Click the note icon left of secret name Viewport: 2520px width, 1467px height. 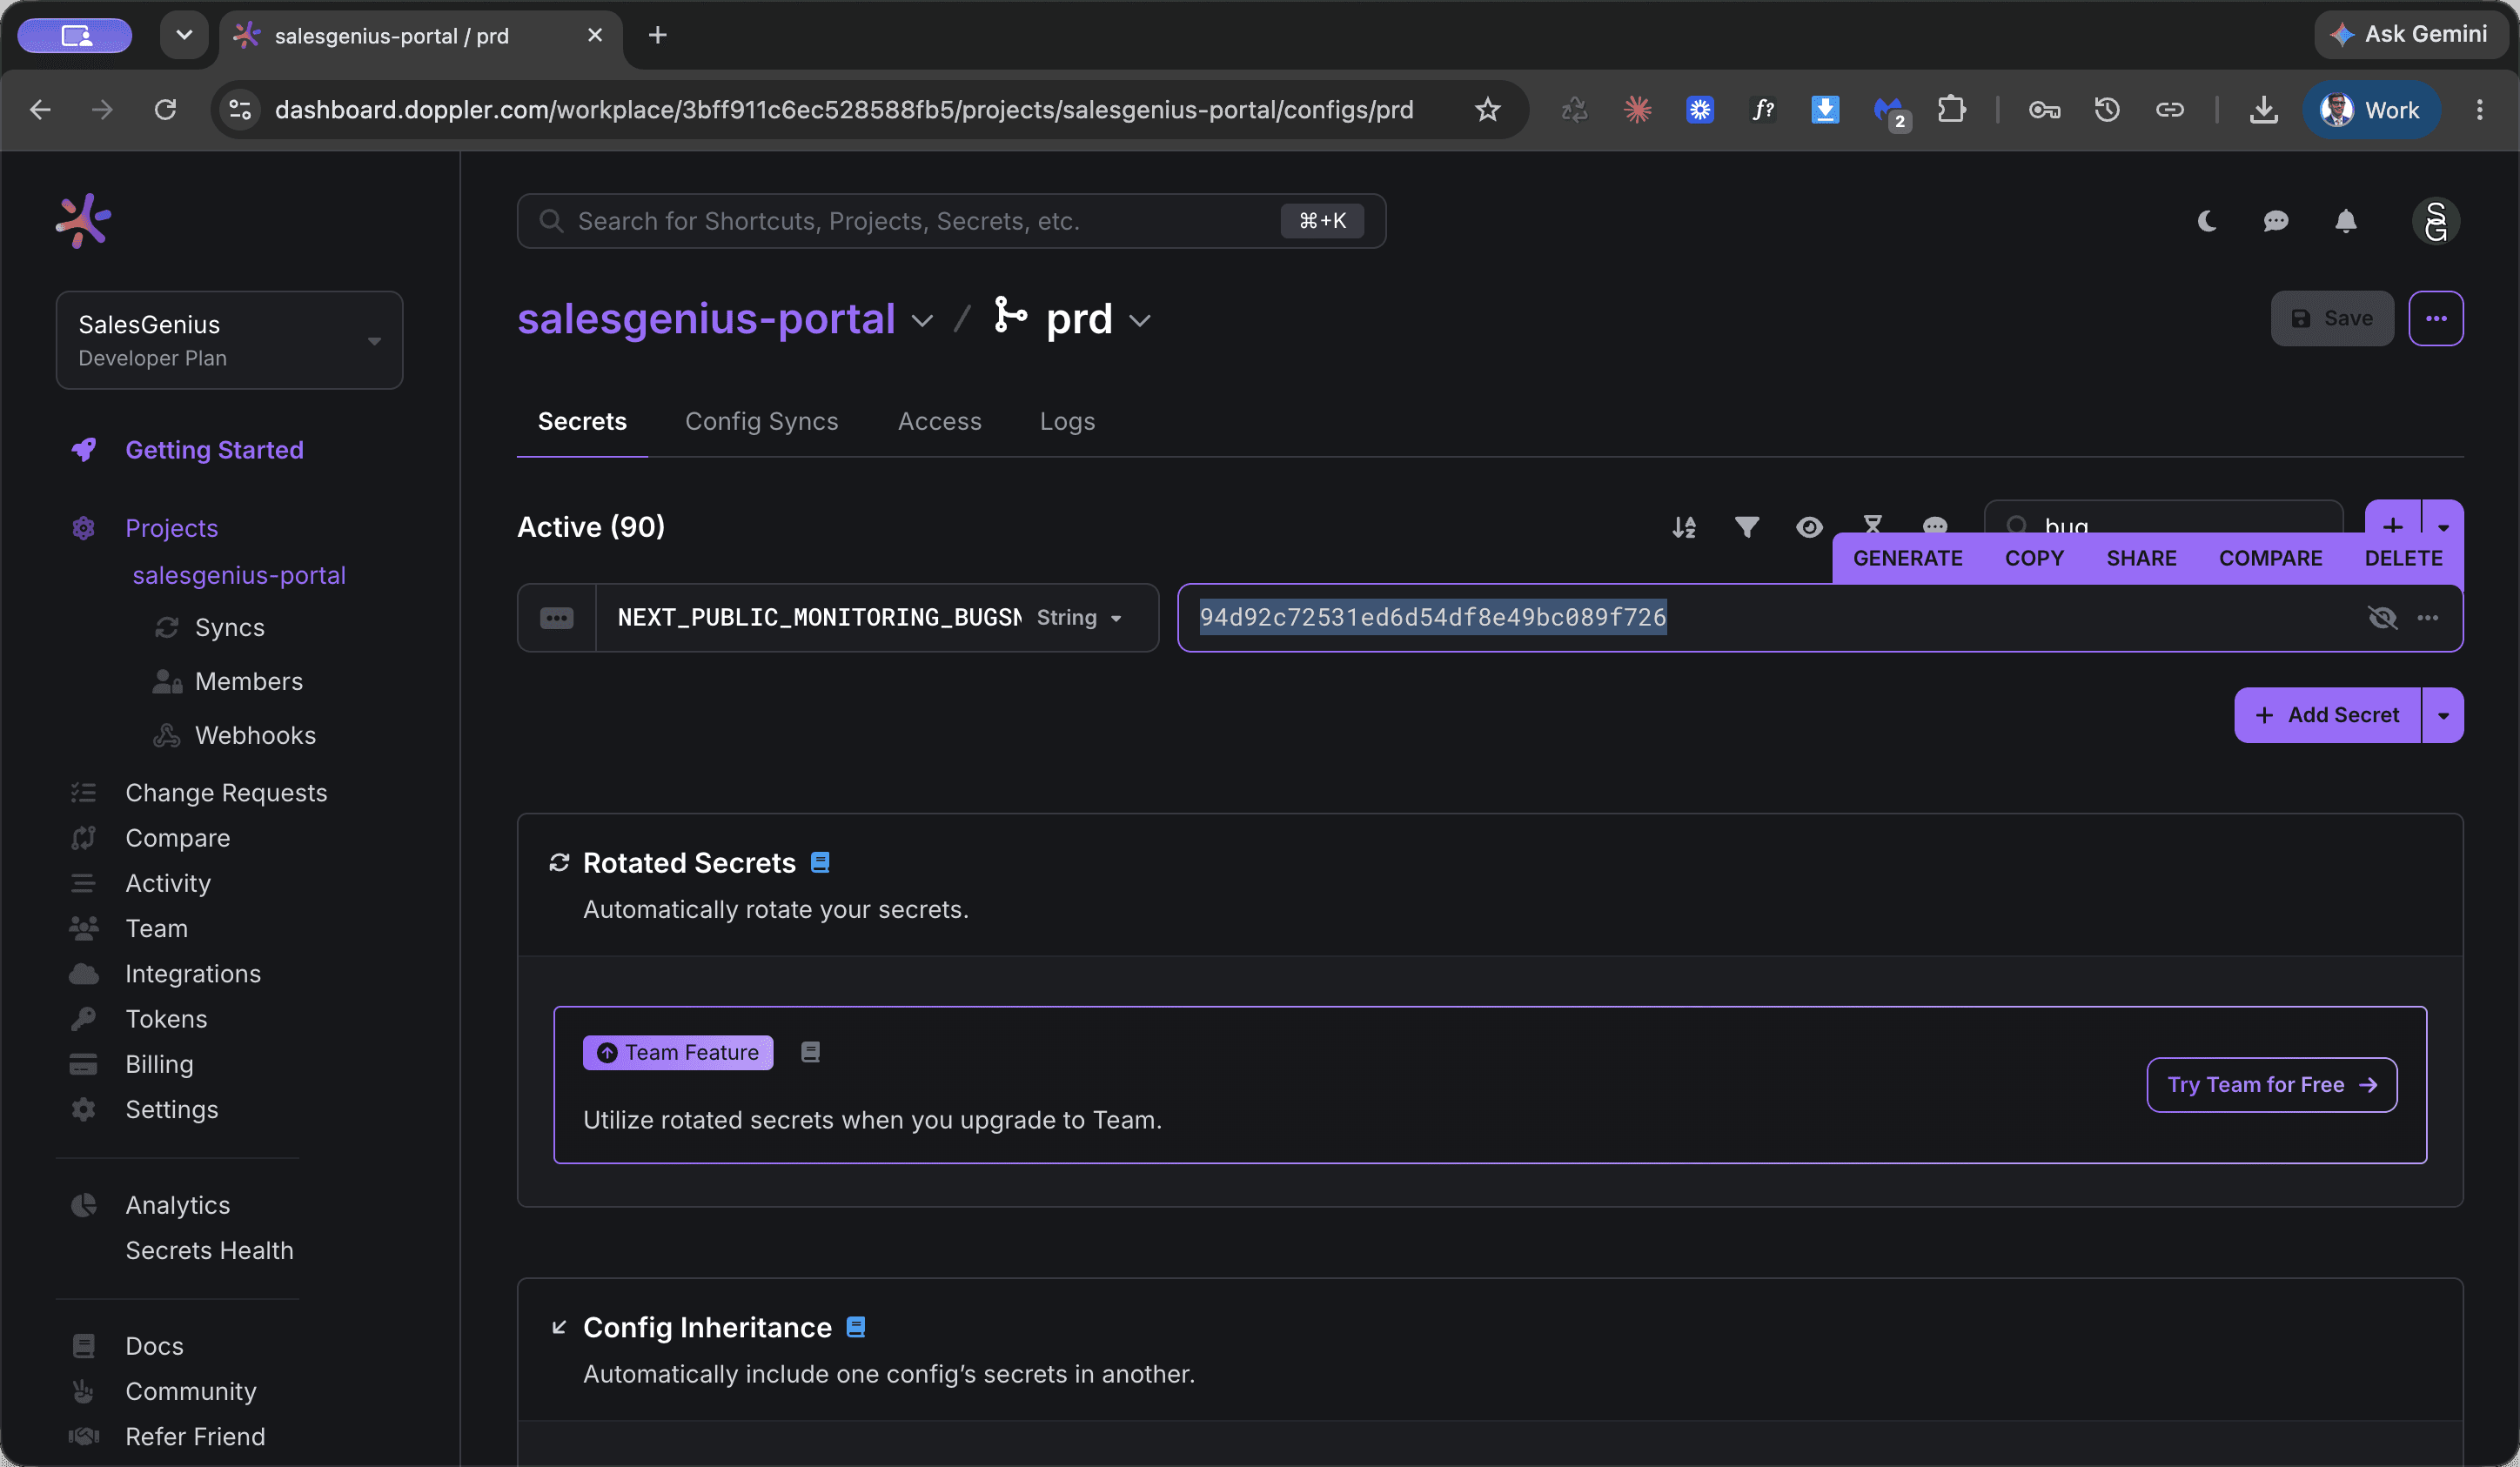[x=557, y=618]
